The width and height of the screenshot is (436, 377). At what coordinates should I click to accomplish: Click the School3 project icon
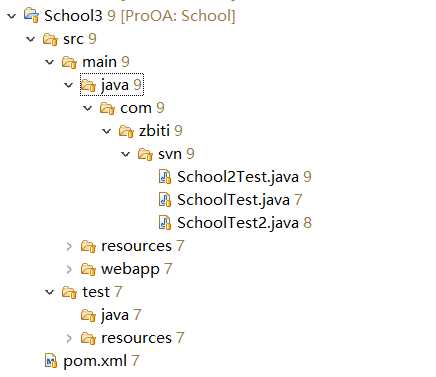pos(31,16)
